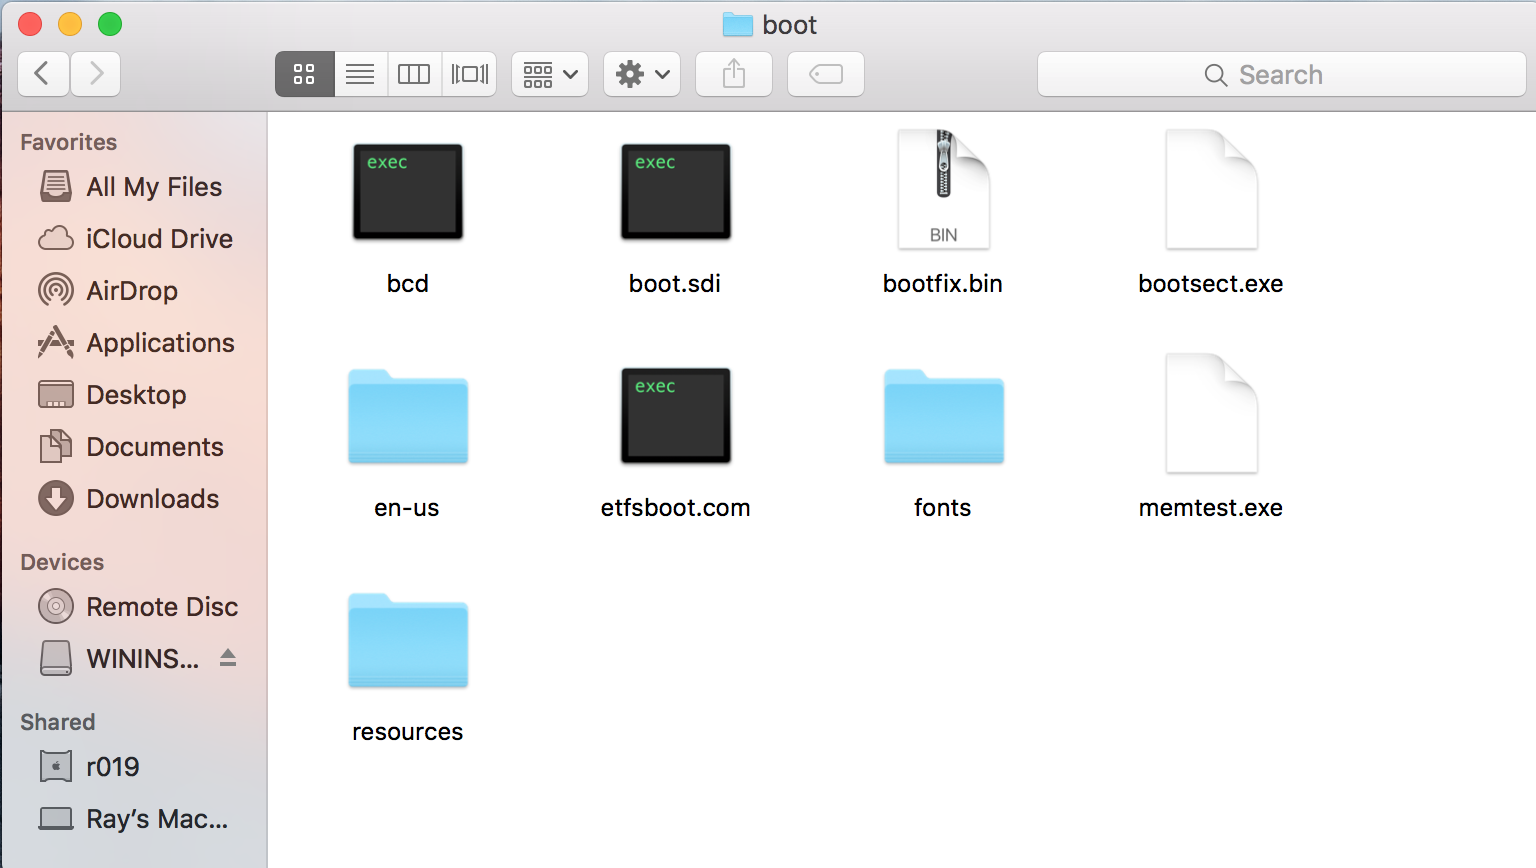Click the bcd file name label

click(408, 284)
